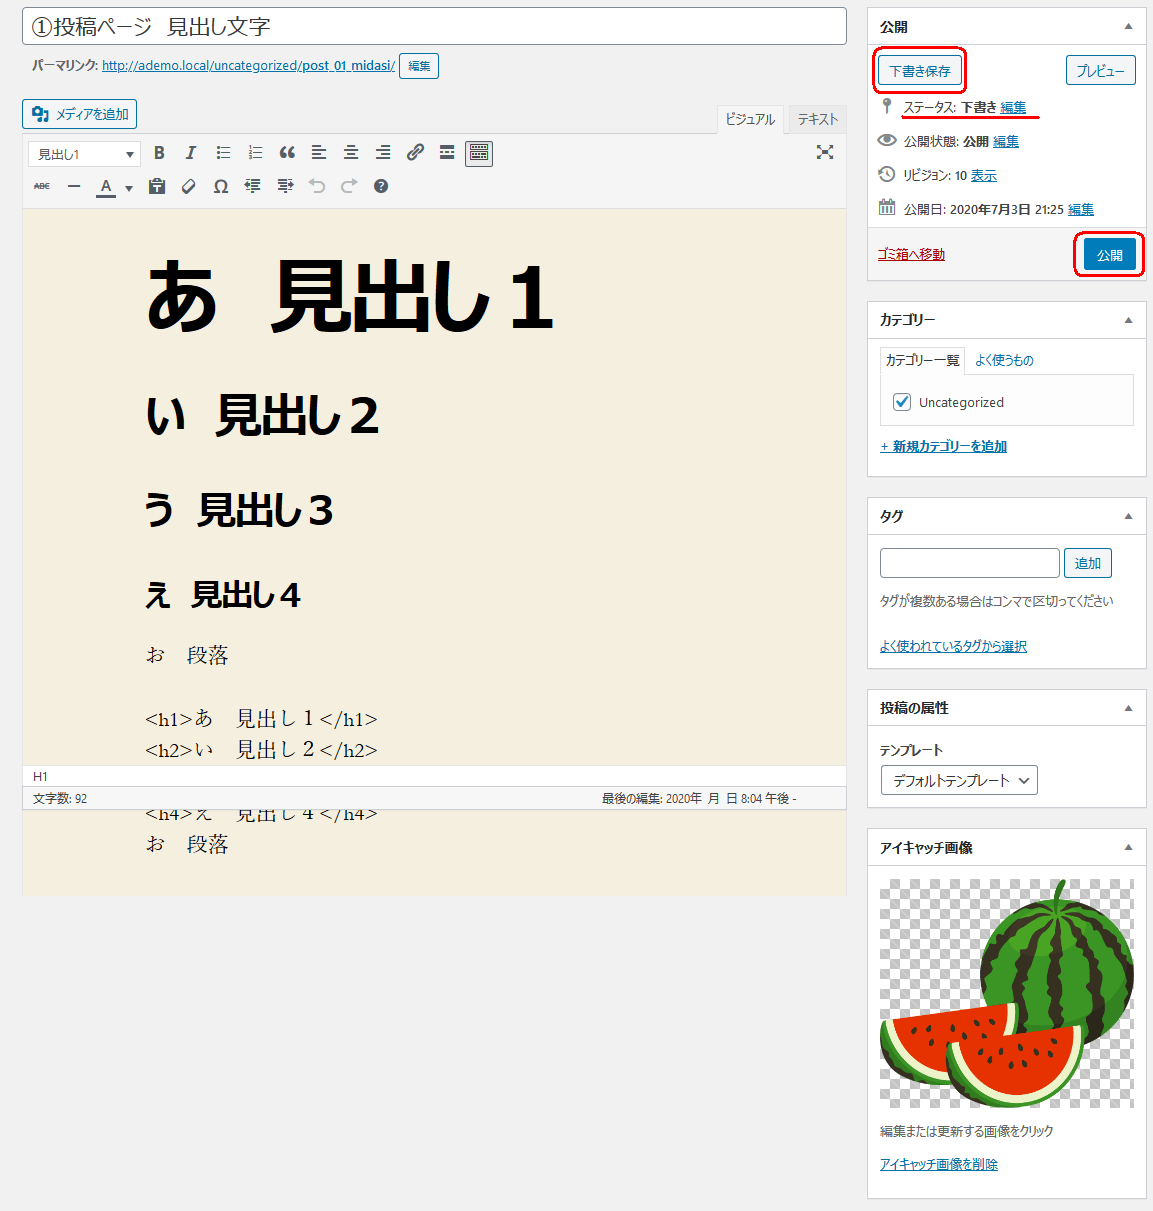Collapse the タグ panel

(1128, 516)
